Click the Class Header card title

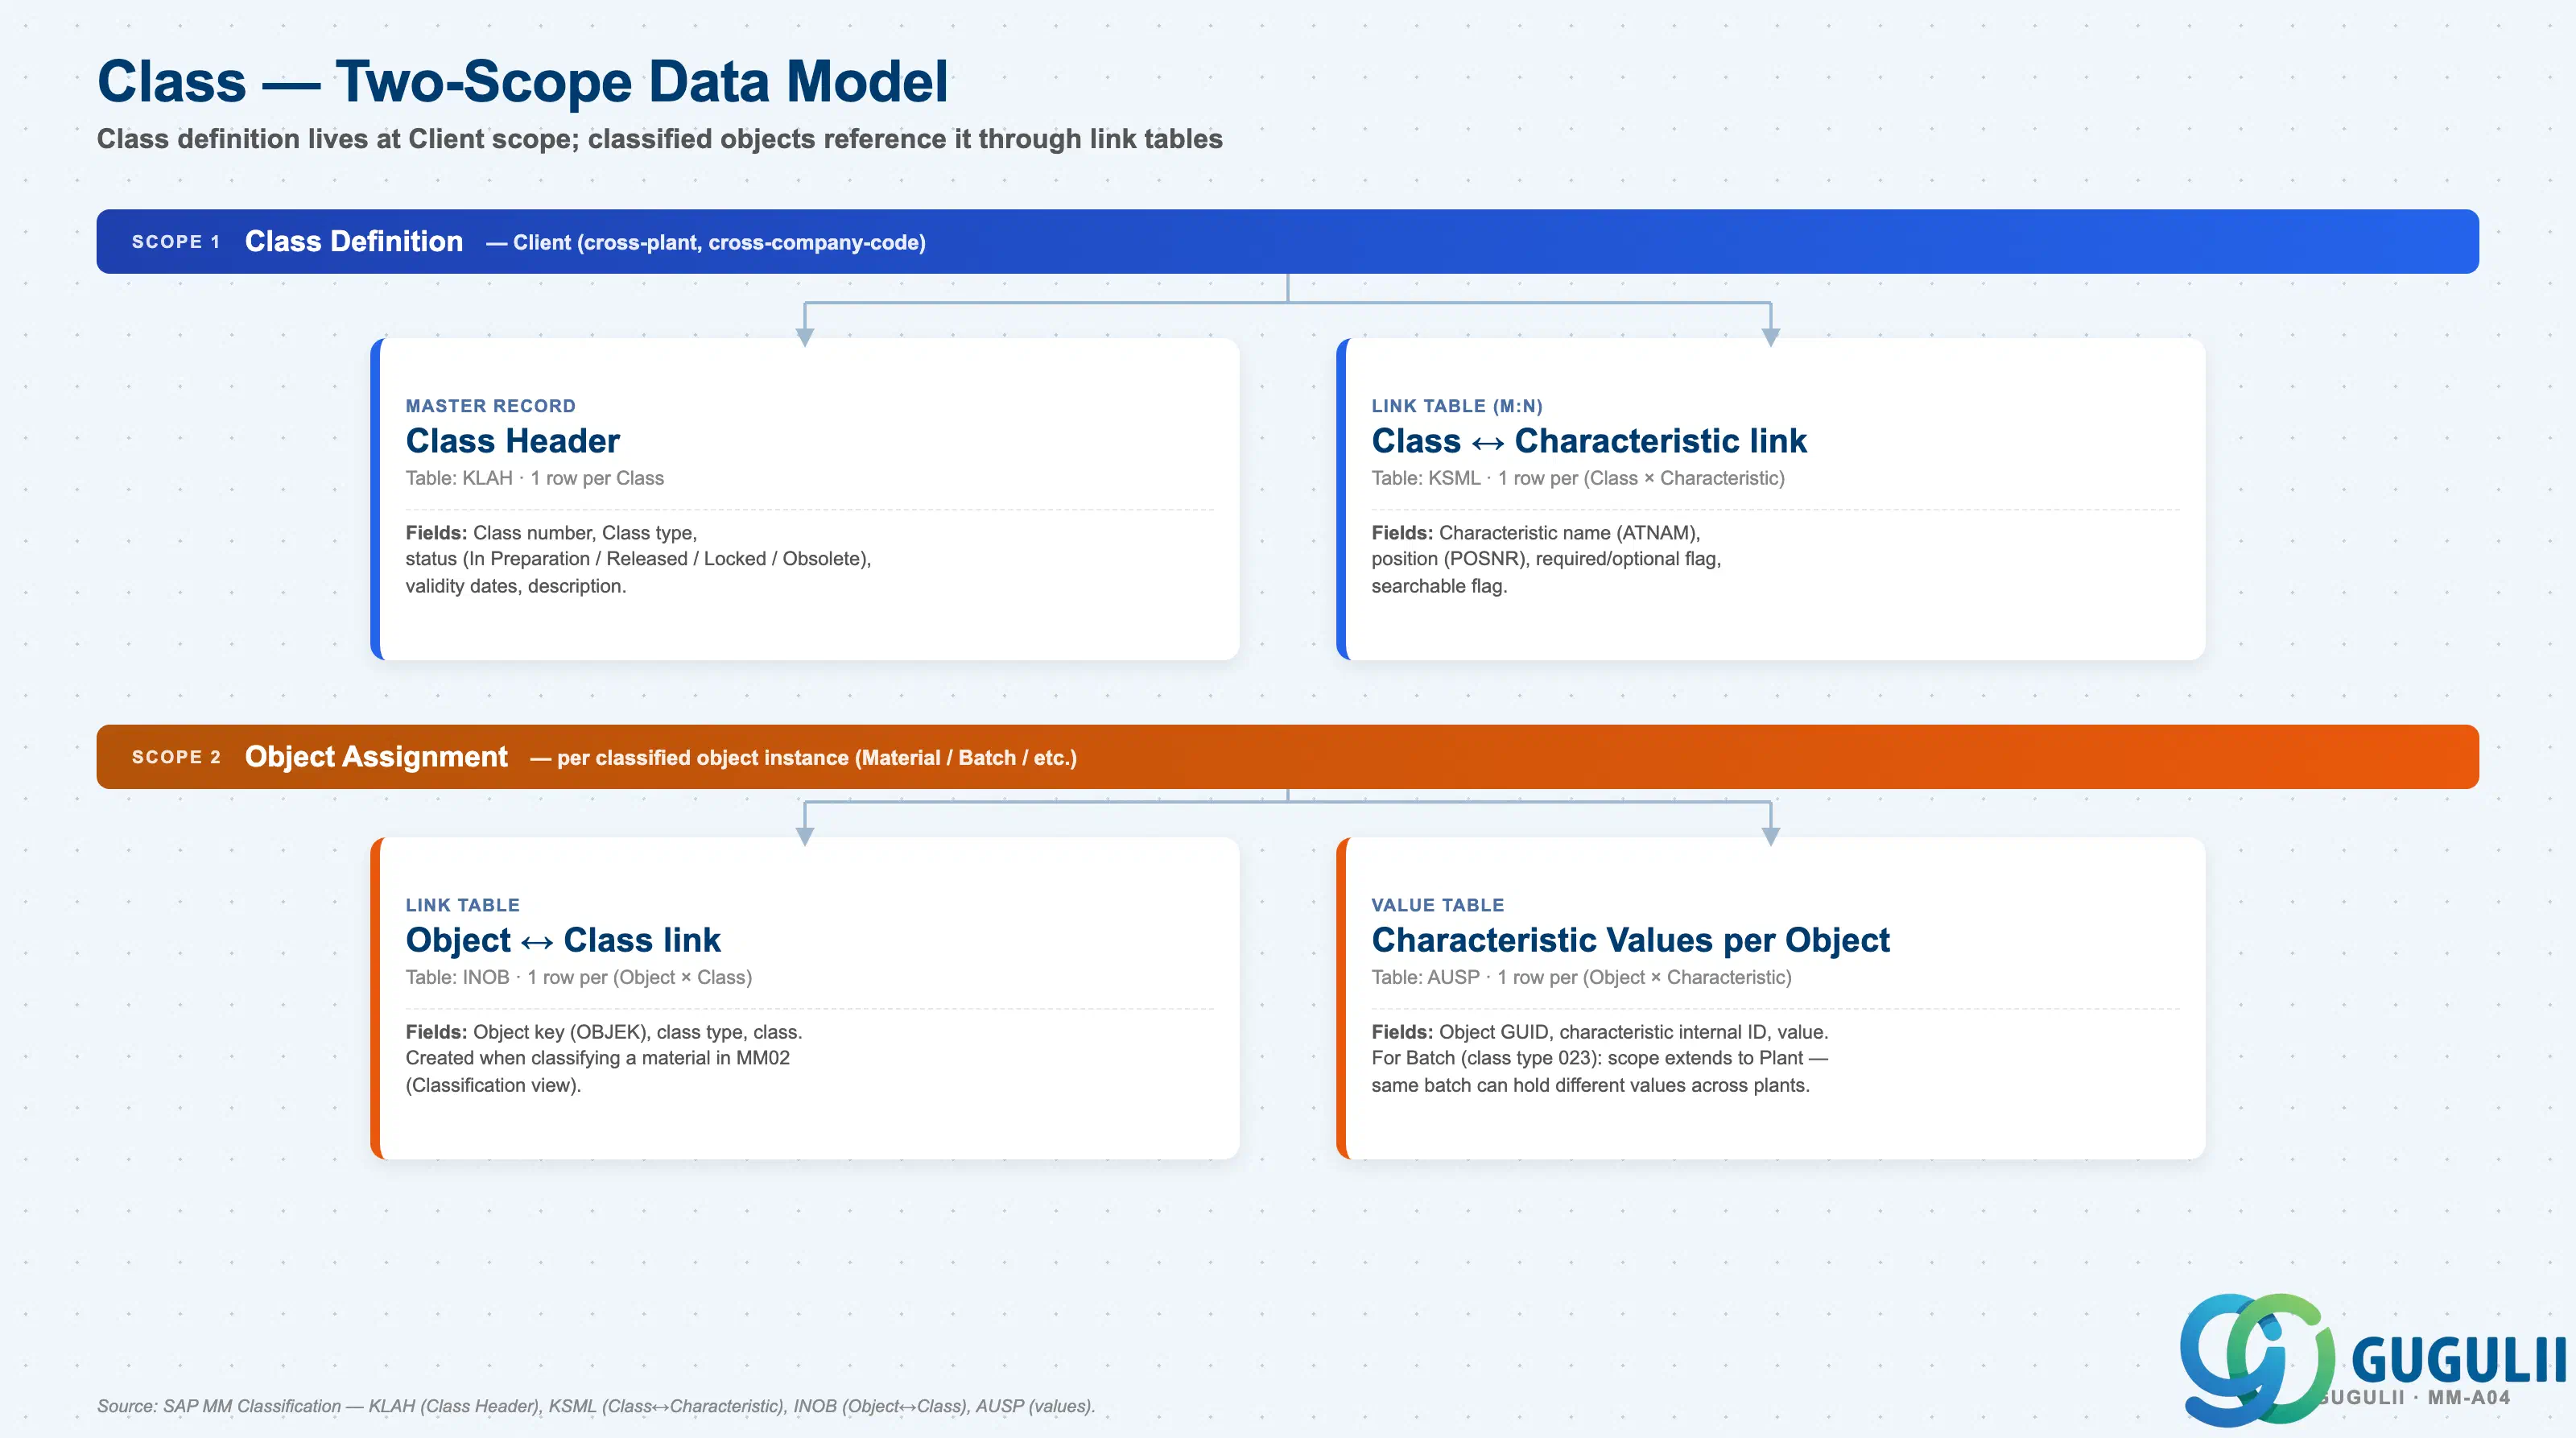[x=512, y=441]
